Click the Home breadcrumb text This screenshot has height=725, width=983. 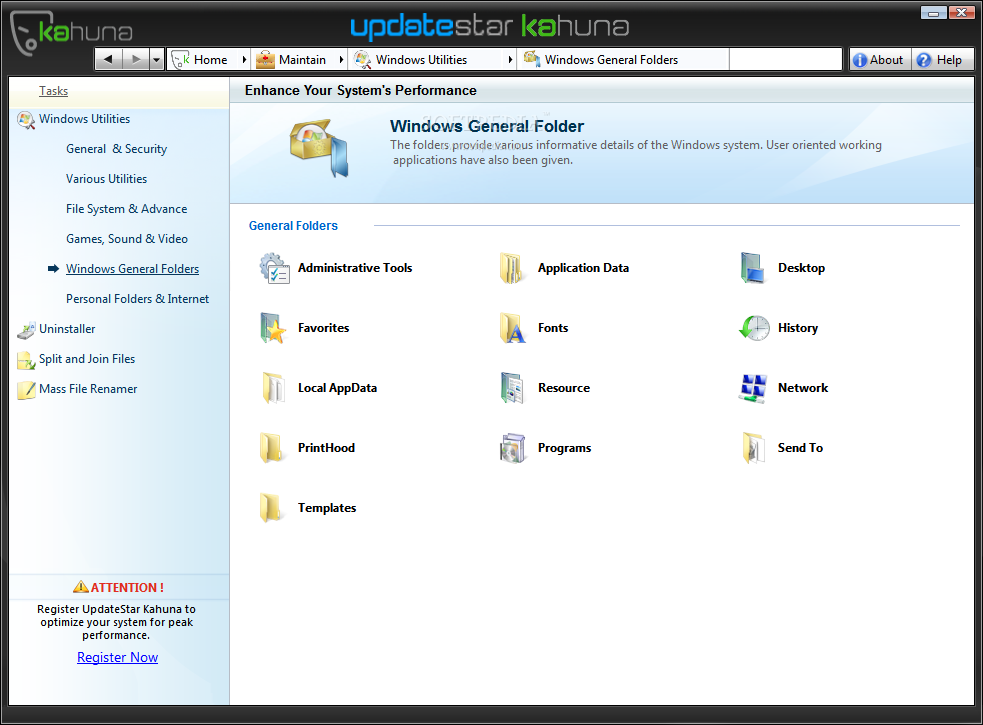pos(211,60)
